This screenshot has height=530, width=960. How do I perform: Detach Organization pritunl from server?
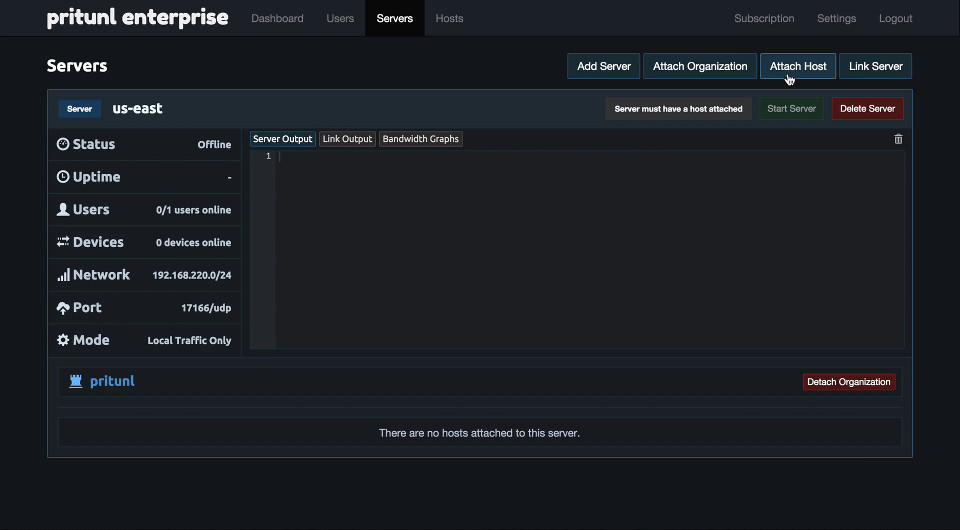[x=848, y=382]
